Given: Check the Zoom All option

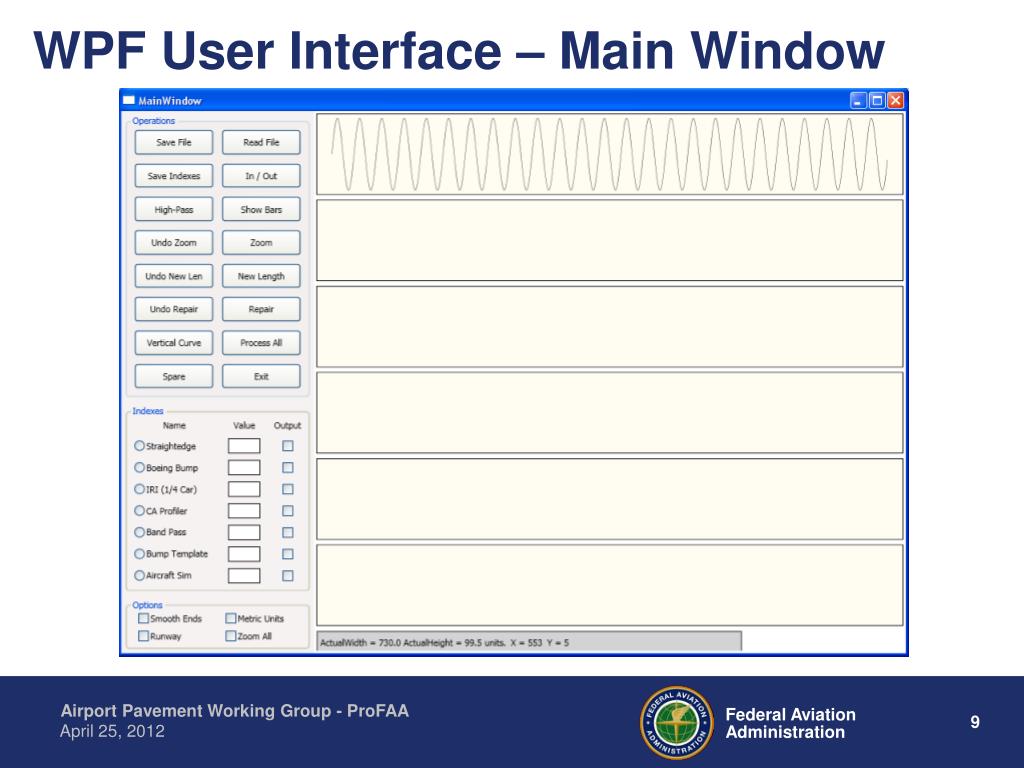Looking at the screenshot, I should [231, 636].
